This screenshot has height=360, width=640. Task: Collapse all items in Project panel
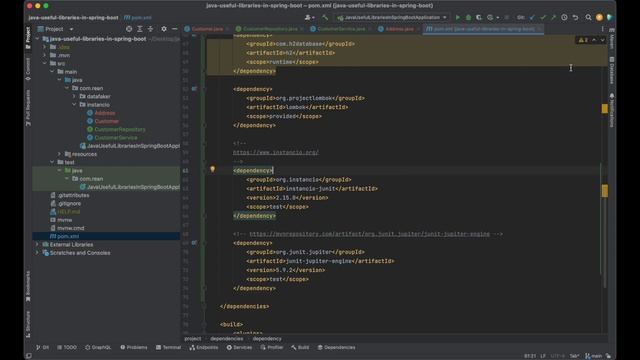coord(150,29)
